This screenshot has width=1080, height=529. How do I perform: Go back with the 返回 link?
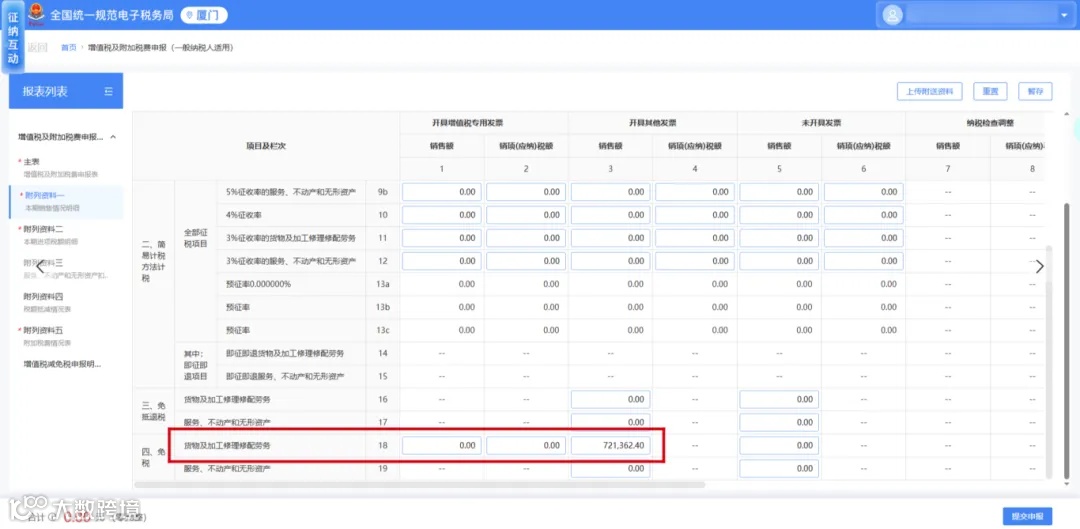pos(37,48)
